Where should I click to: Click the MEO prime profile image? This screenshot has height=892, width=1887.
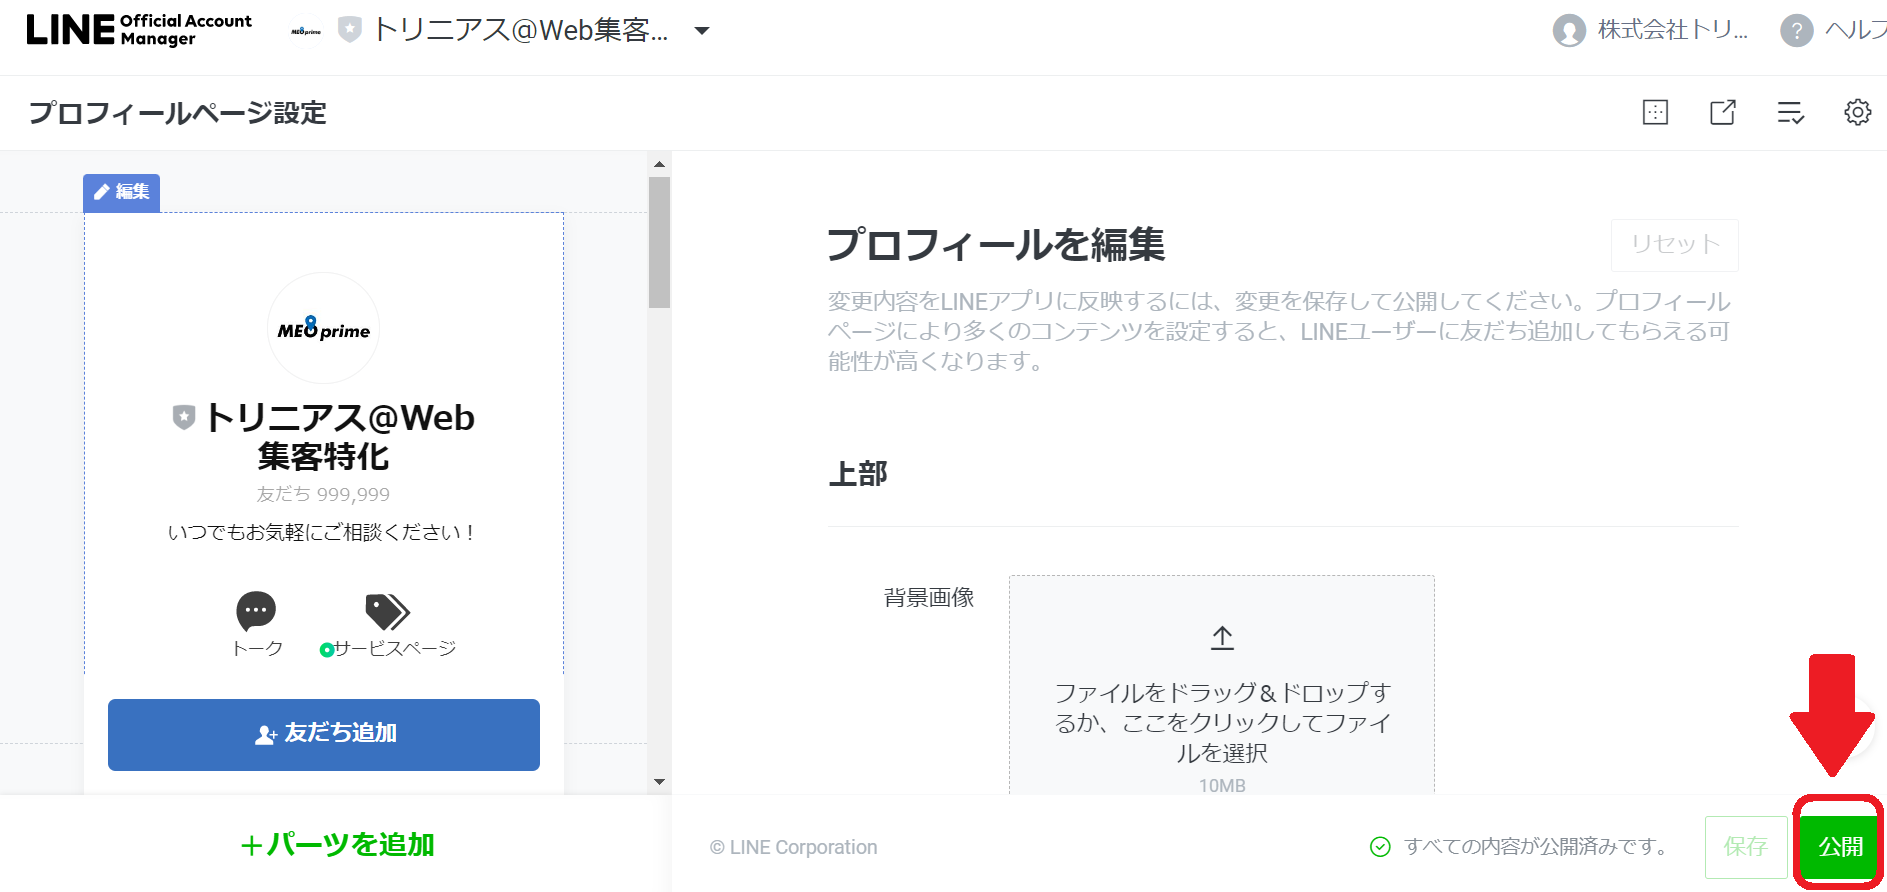click(323, 328)
